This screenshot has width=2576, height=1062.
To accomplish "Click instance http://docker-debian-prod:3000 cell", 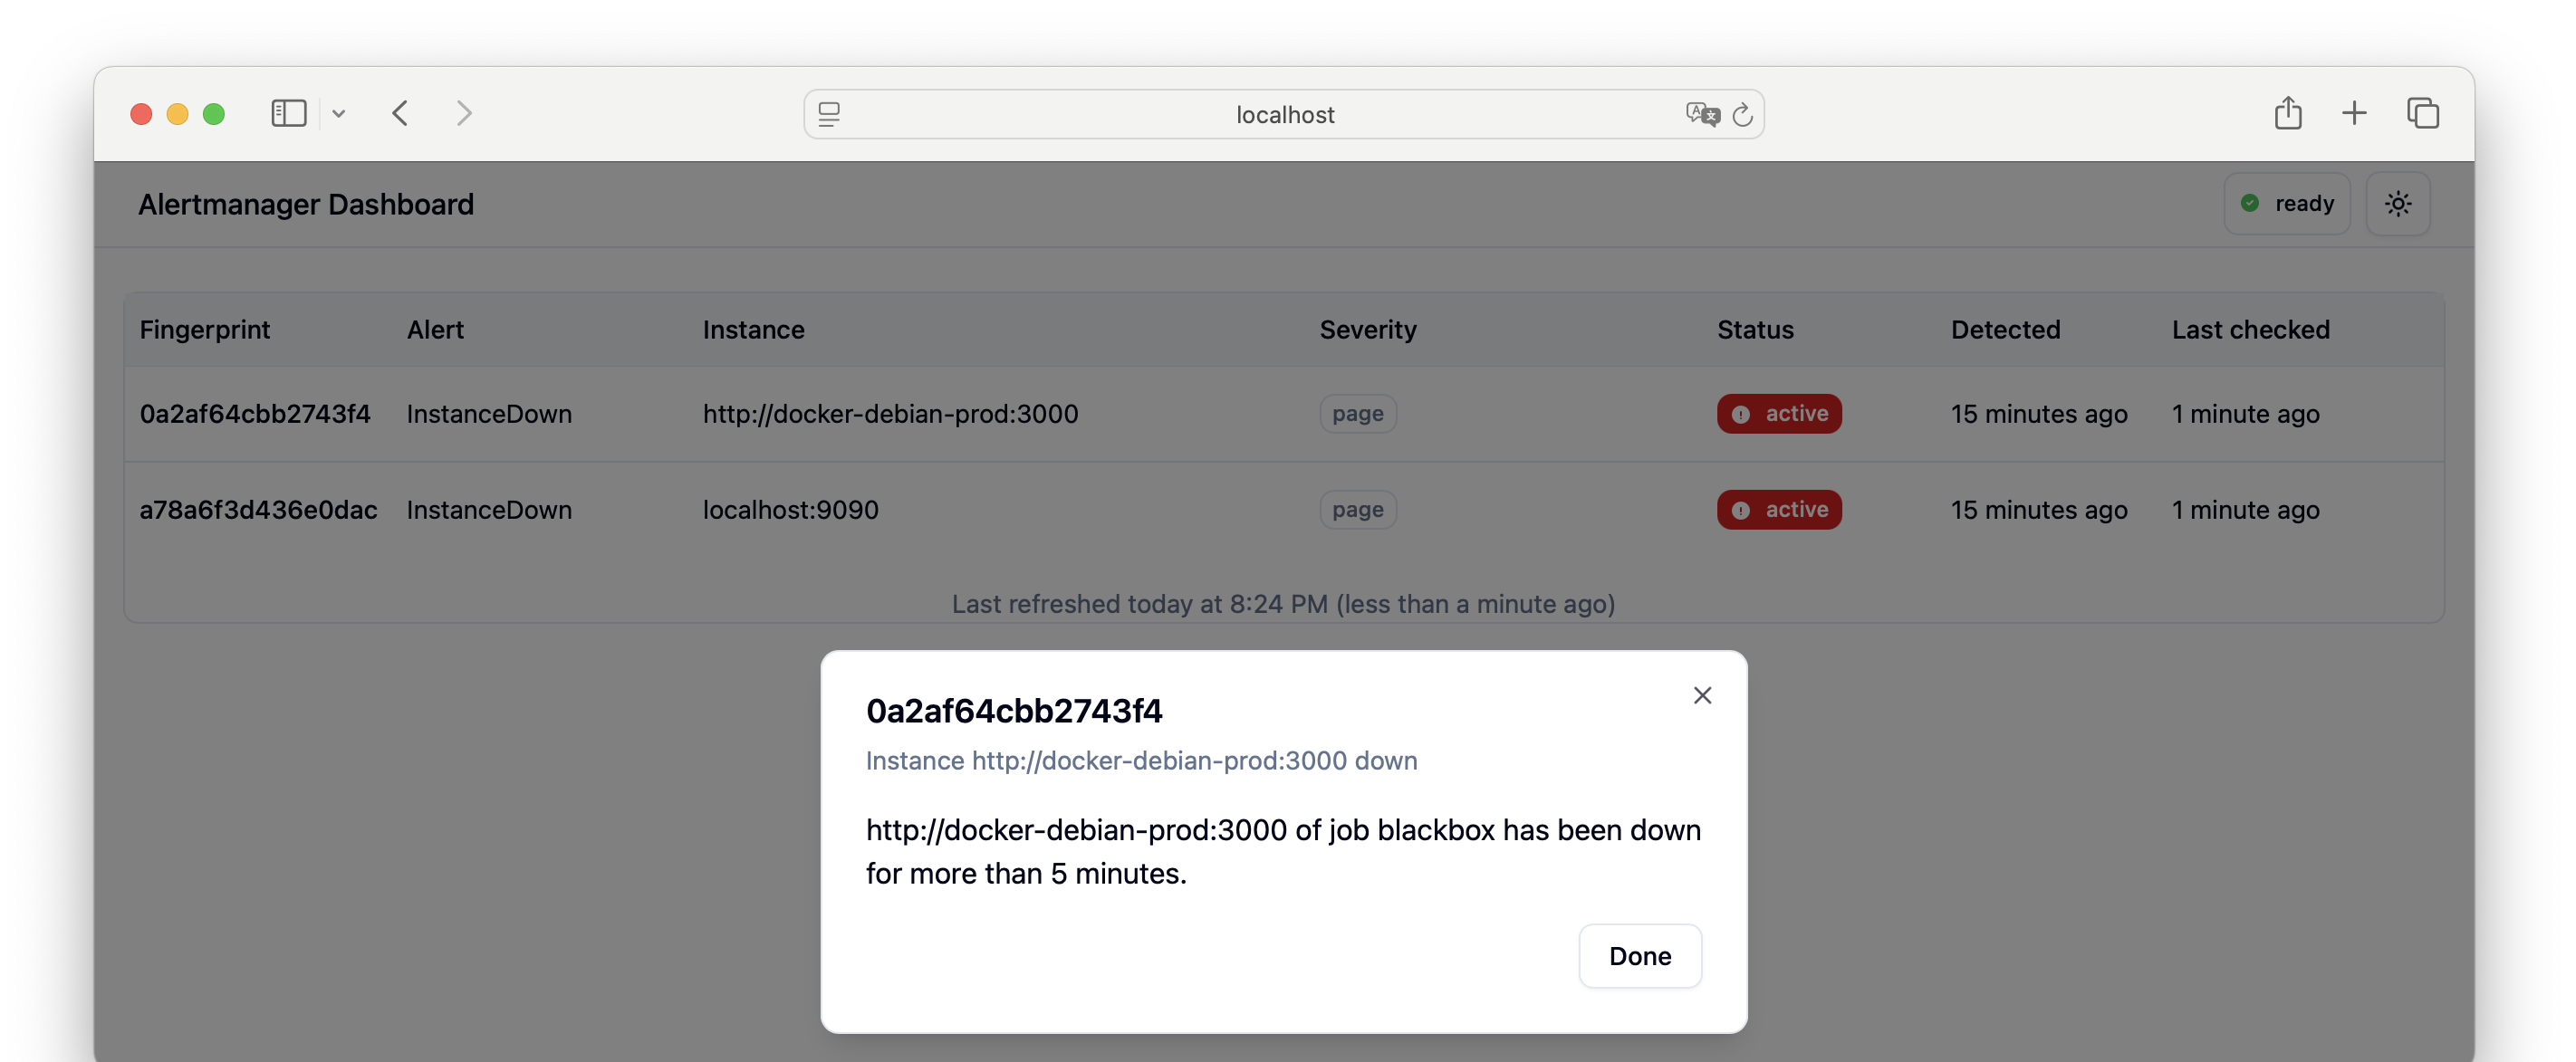I will pyautogui.click(x=890, y=414).
